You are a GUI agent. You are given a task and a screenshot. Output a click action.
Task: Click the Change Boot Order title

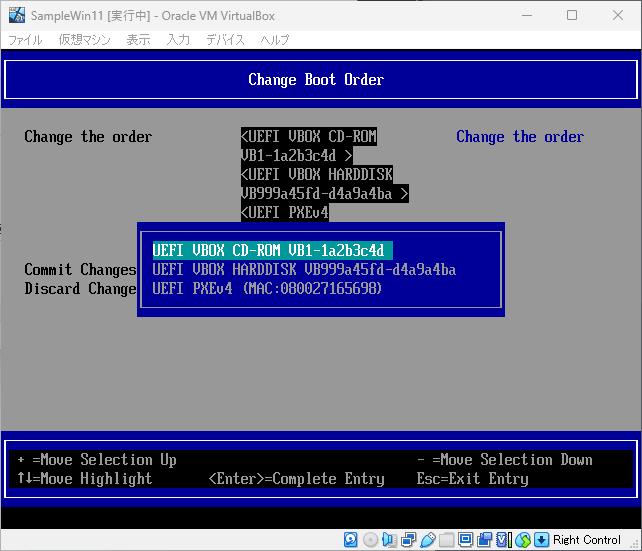(316, 79)
